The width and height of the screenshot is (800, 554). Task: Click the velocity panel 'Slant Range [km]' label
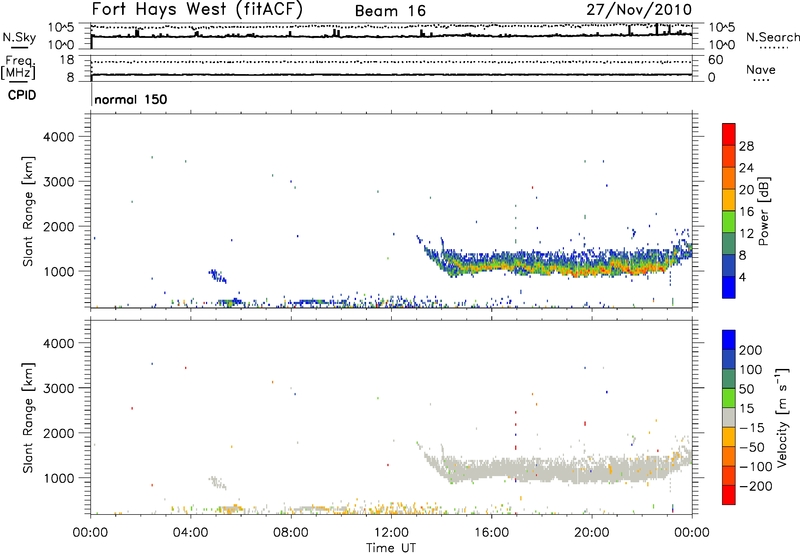(28, 418)
